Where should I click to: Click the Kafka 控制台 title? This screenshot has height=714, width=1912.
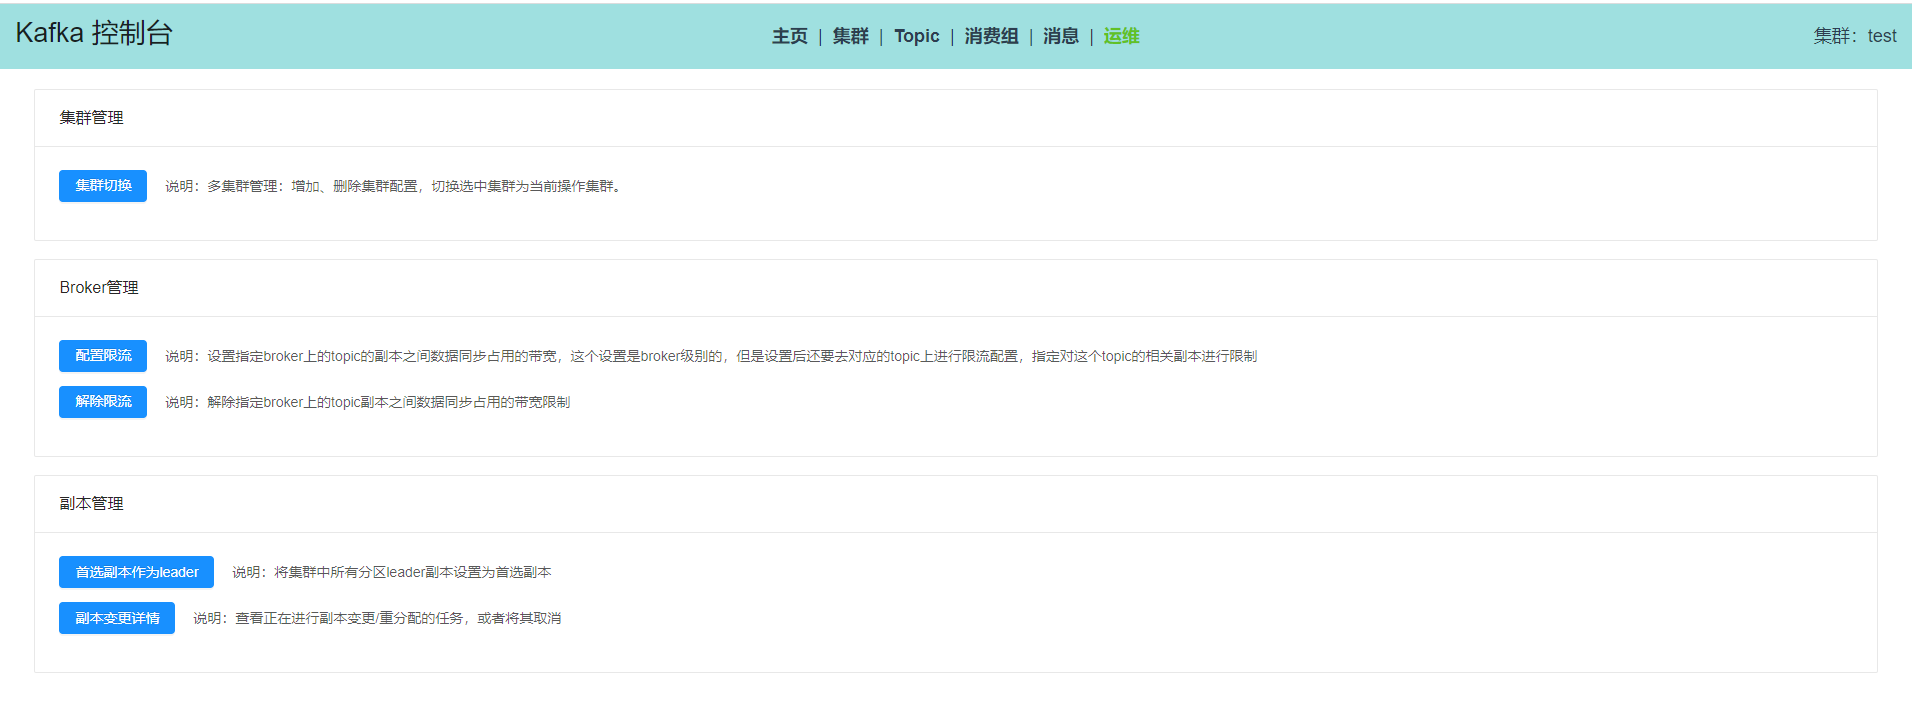[94, 33]
